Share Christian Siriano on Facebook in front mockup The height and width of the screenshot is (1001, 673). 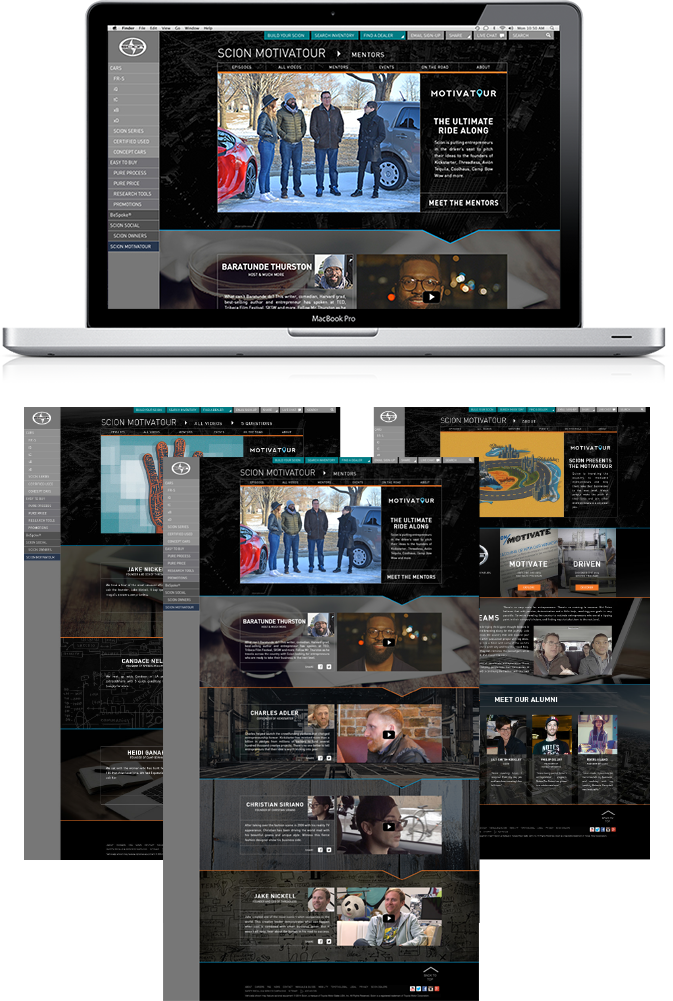click(321, 850)
